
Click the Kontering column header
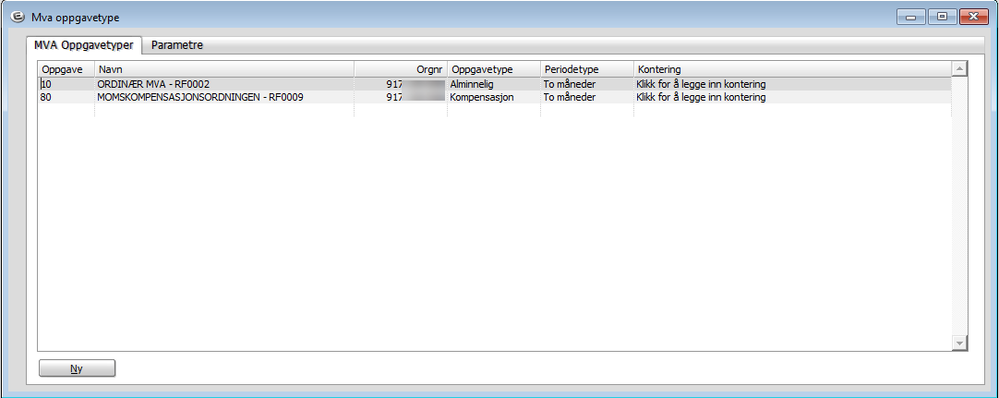792,69
